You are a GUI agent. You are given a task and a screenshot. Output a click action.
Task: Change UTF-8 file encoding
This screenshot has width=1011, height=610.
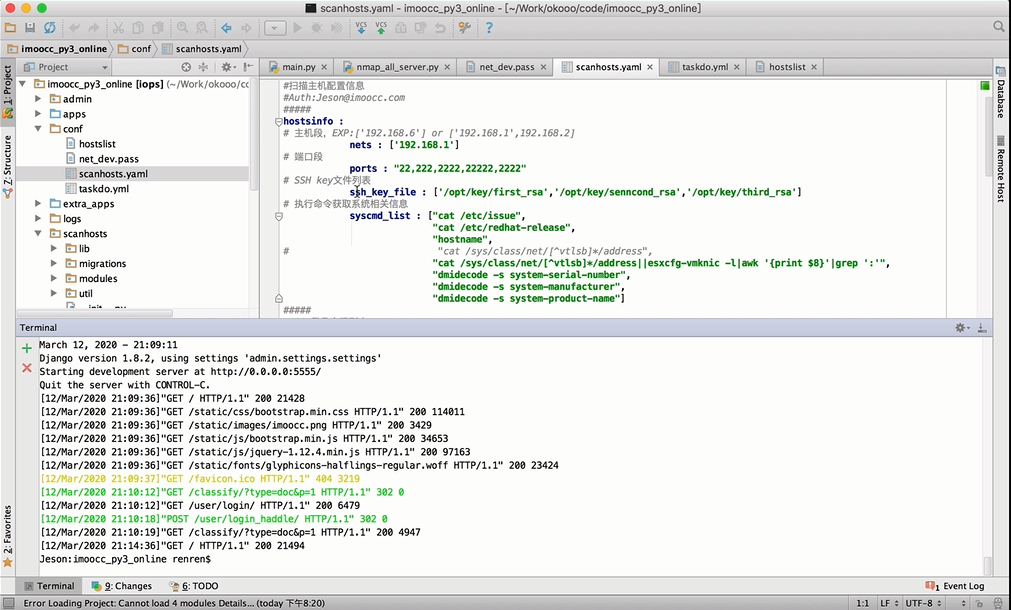click(923, 603)
